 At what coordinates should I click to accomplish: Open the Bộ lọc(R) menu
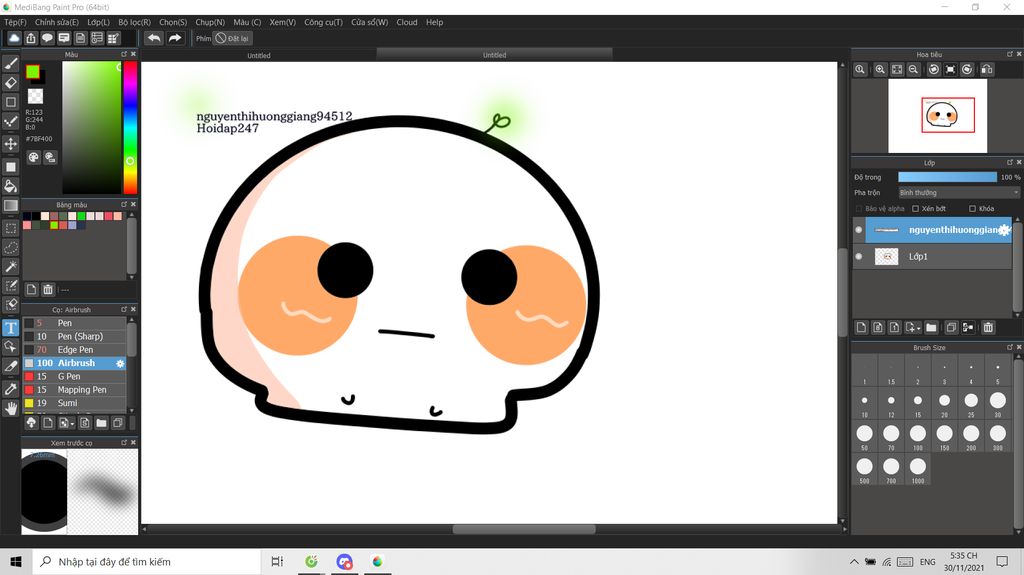135,22
